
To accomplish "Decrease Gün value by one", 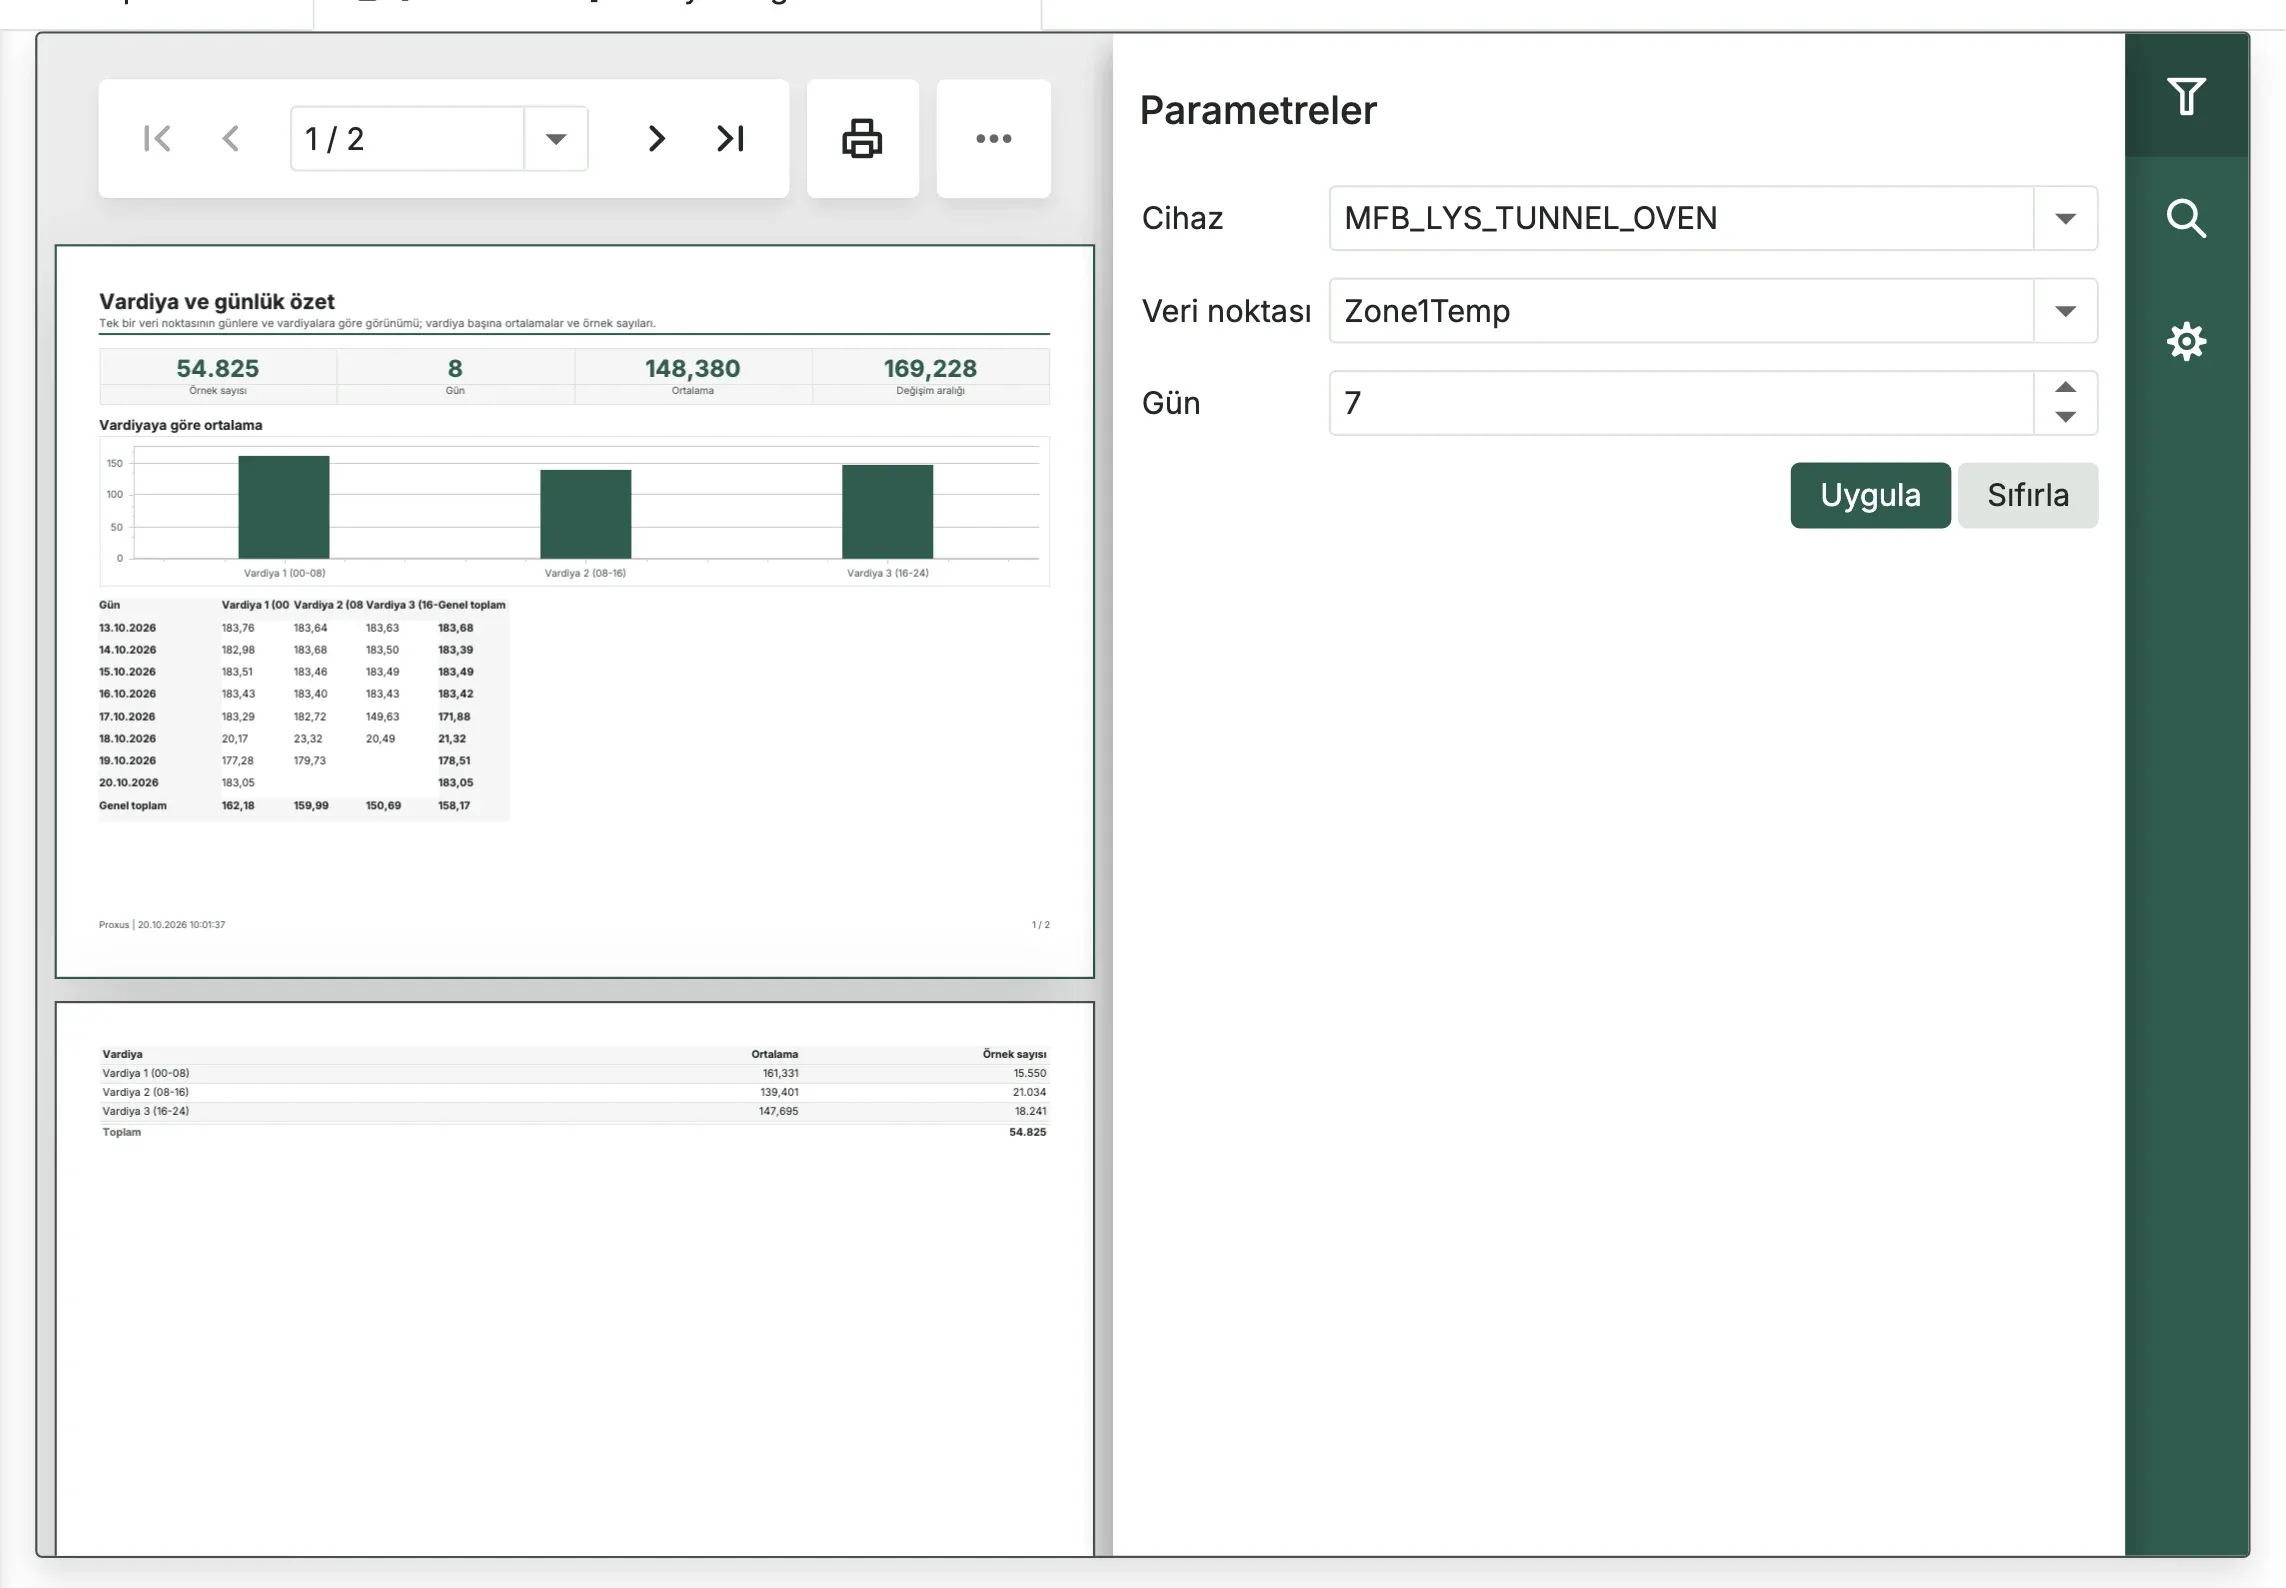I will click(x=2065, y=417).
